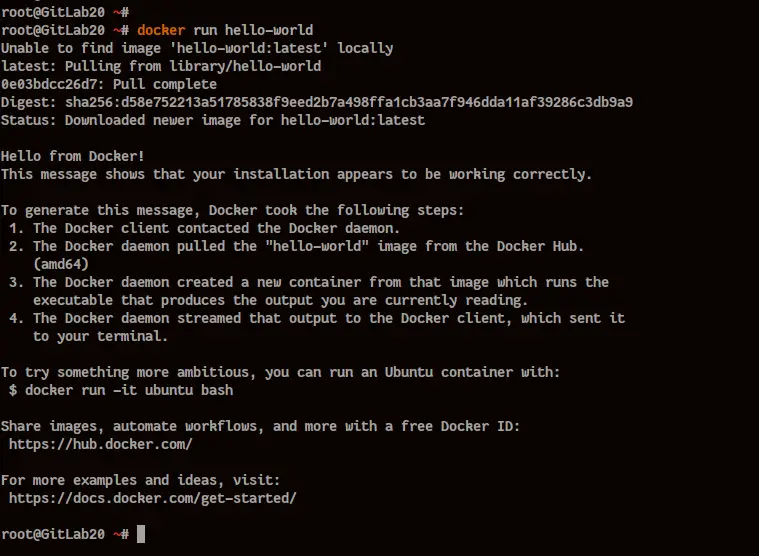Click the 'hello-world' argument in the command

(x=269, y=30)
